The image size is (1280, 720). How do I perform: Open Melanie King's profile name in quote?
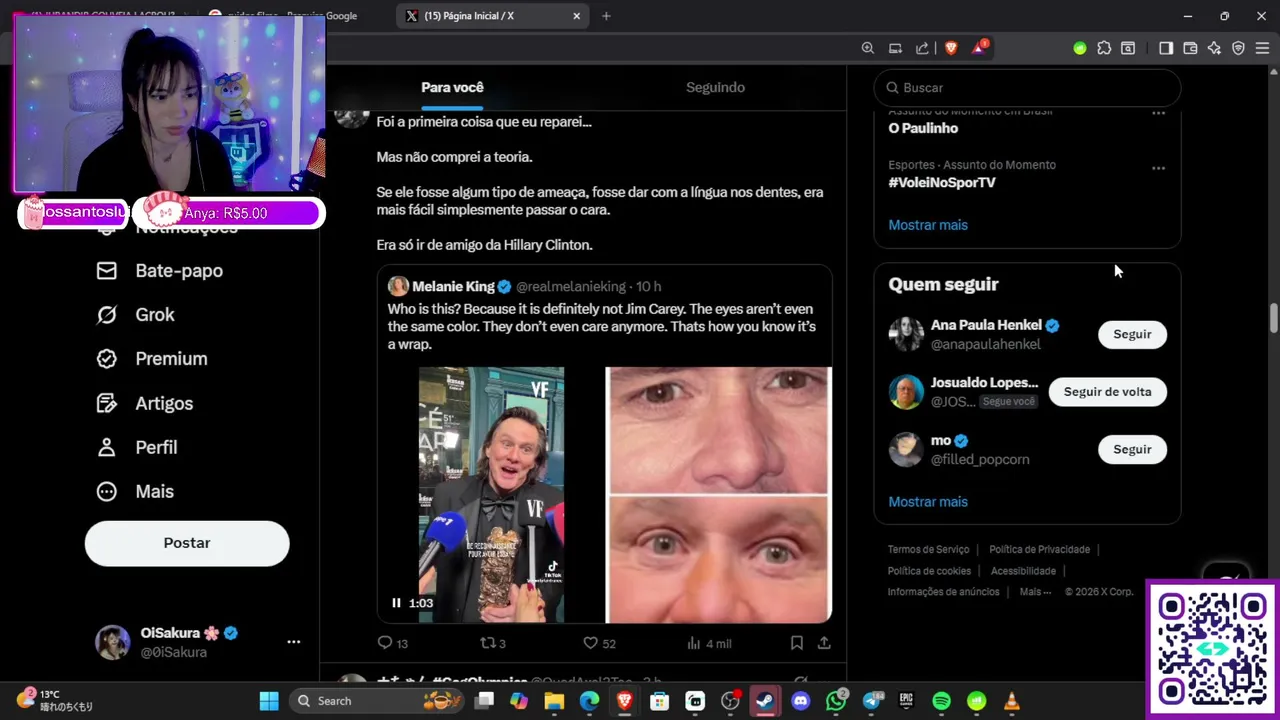[x=453, y=287]
